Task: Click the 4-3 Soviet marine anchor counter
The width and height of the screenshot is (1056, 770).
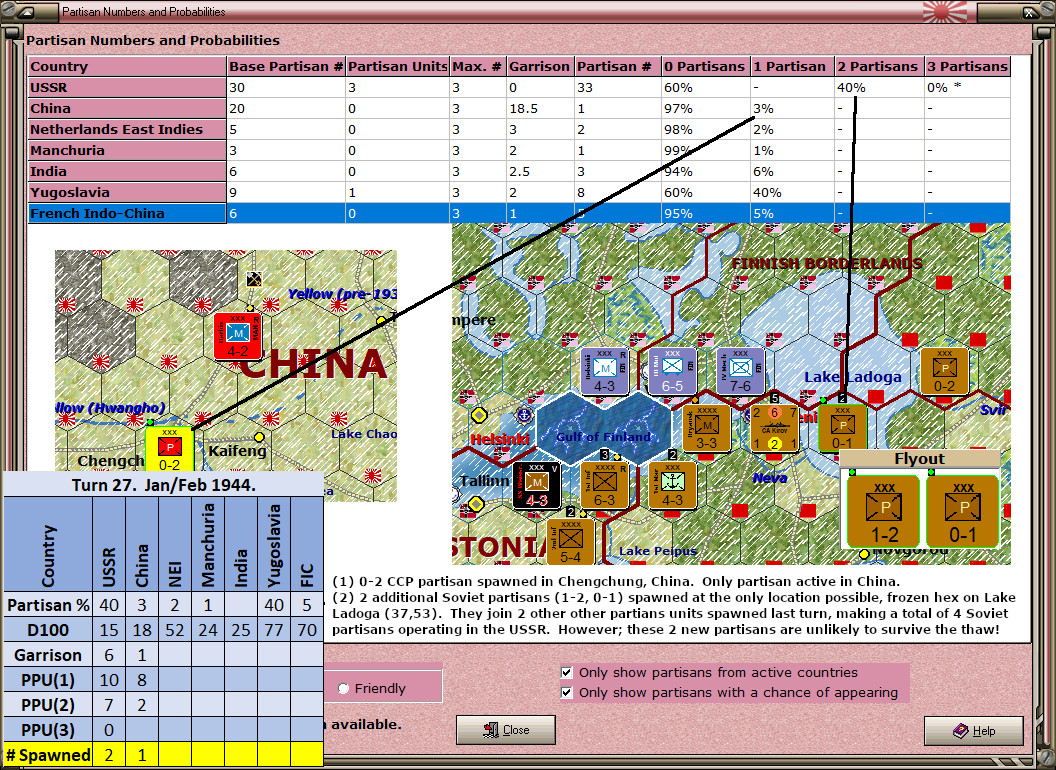Action: [x=672, y=485]
